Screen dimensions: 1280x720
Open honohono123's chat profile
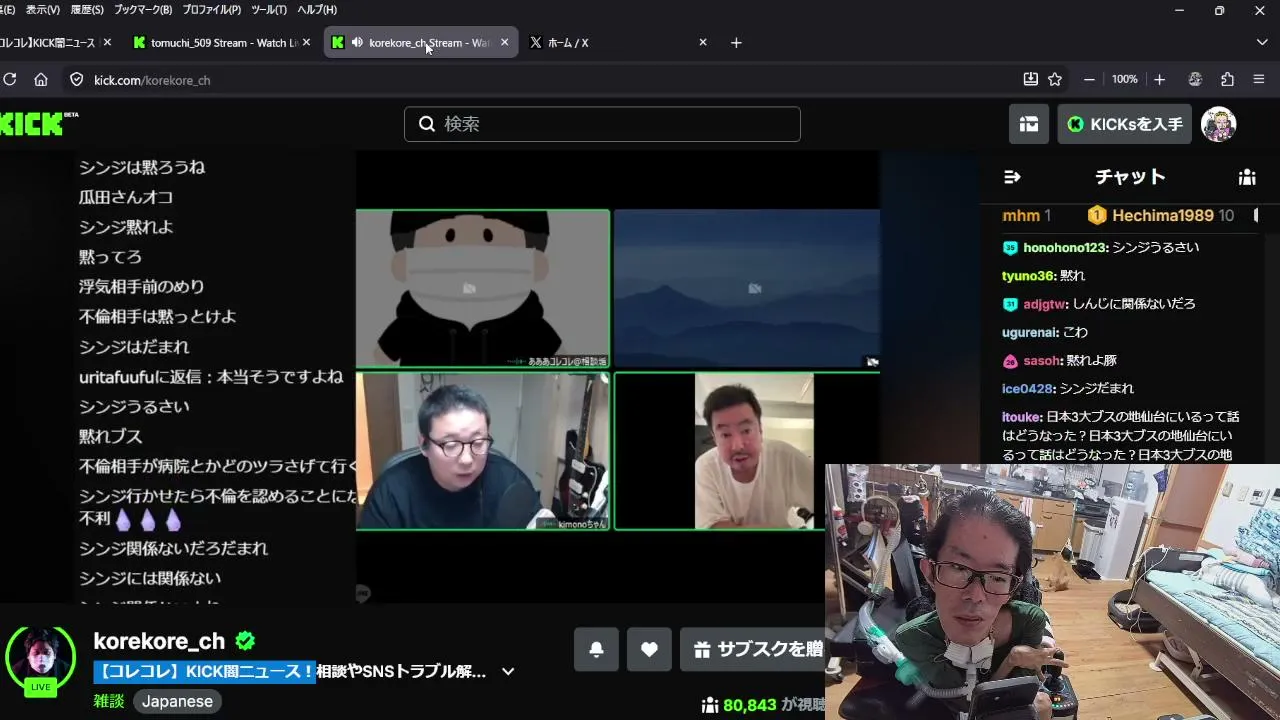coord(1065,247)
